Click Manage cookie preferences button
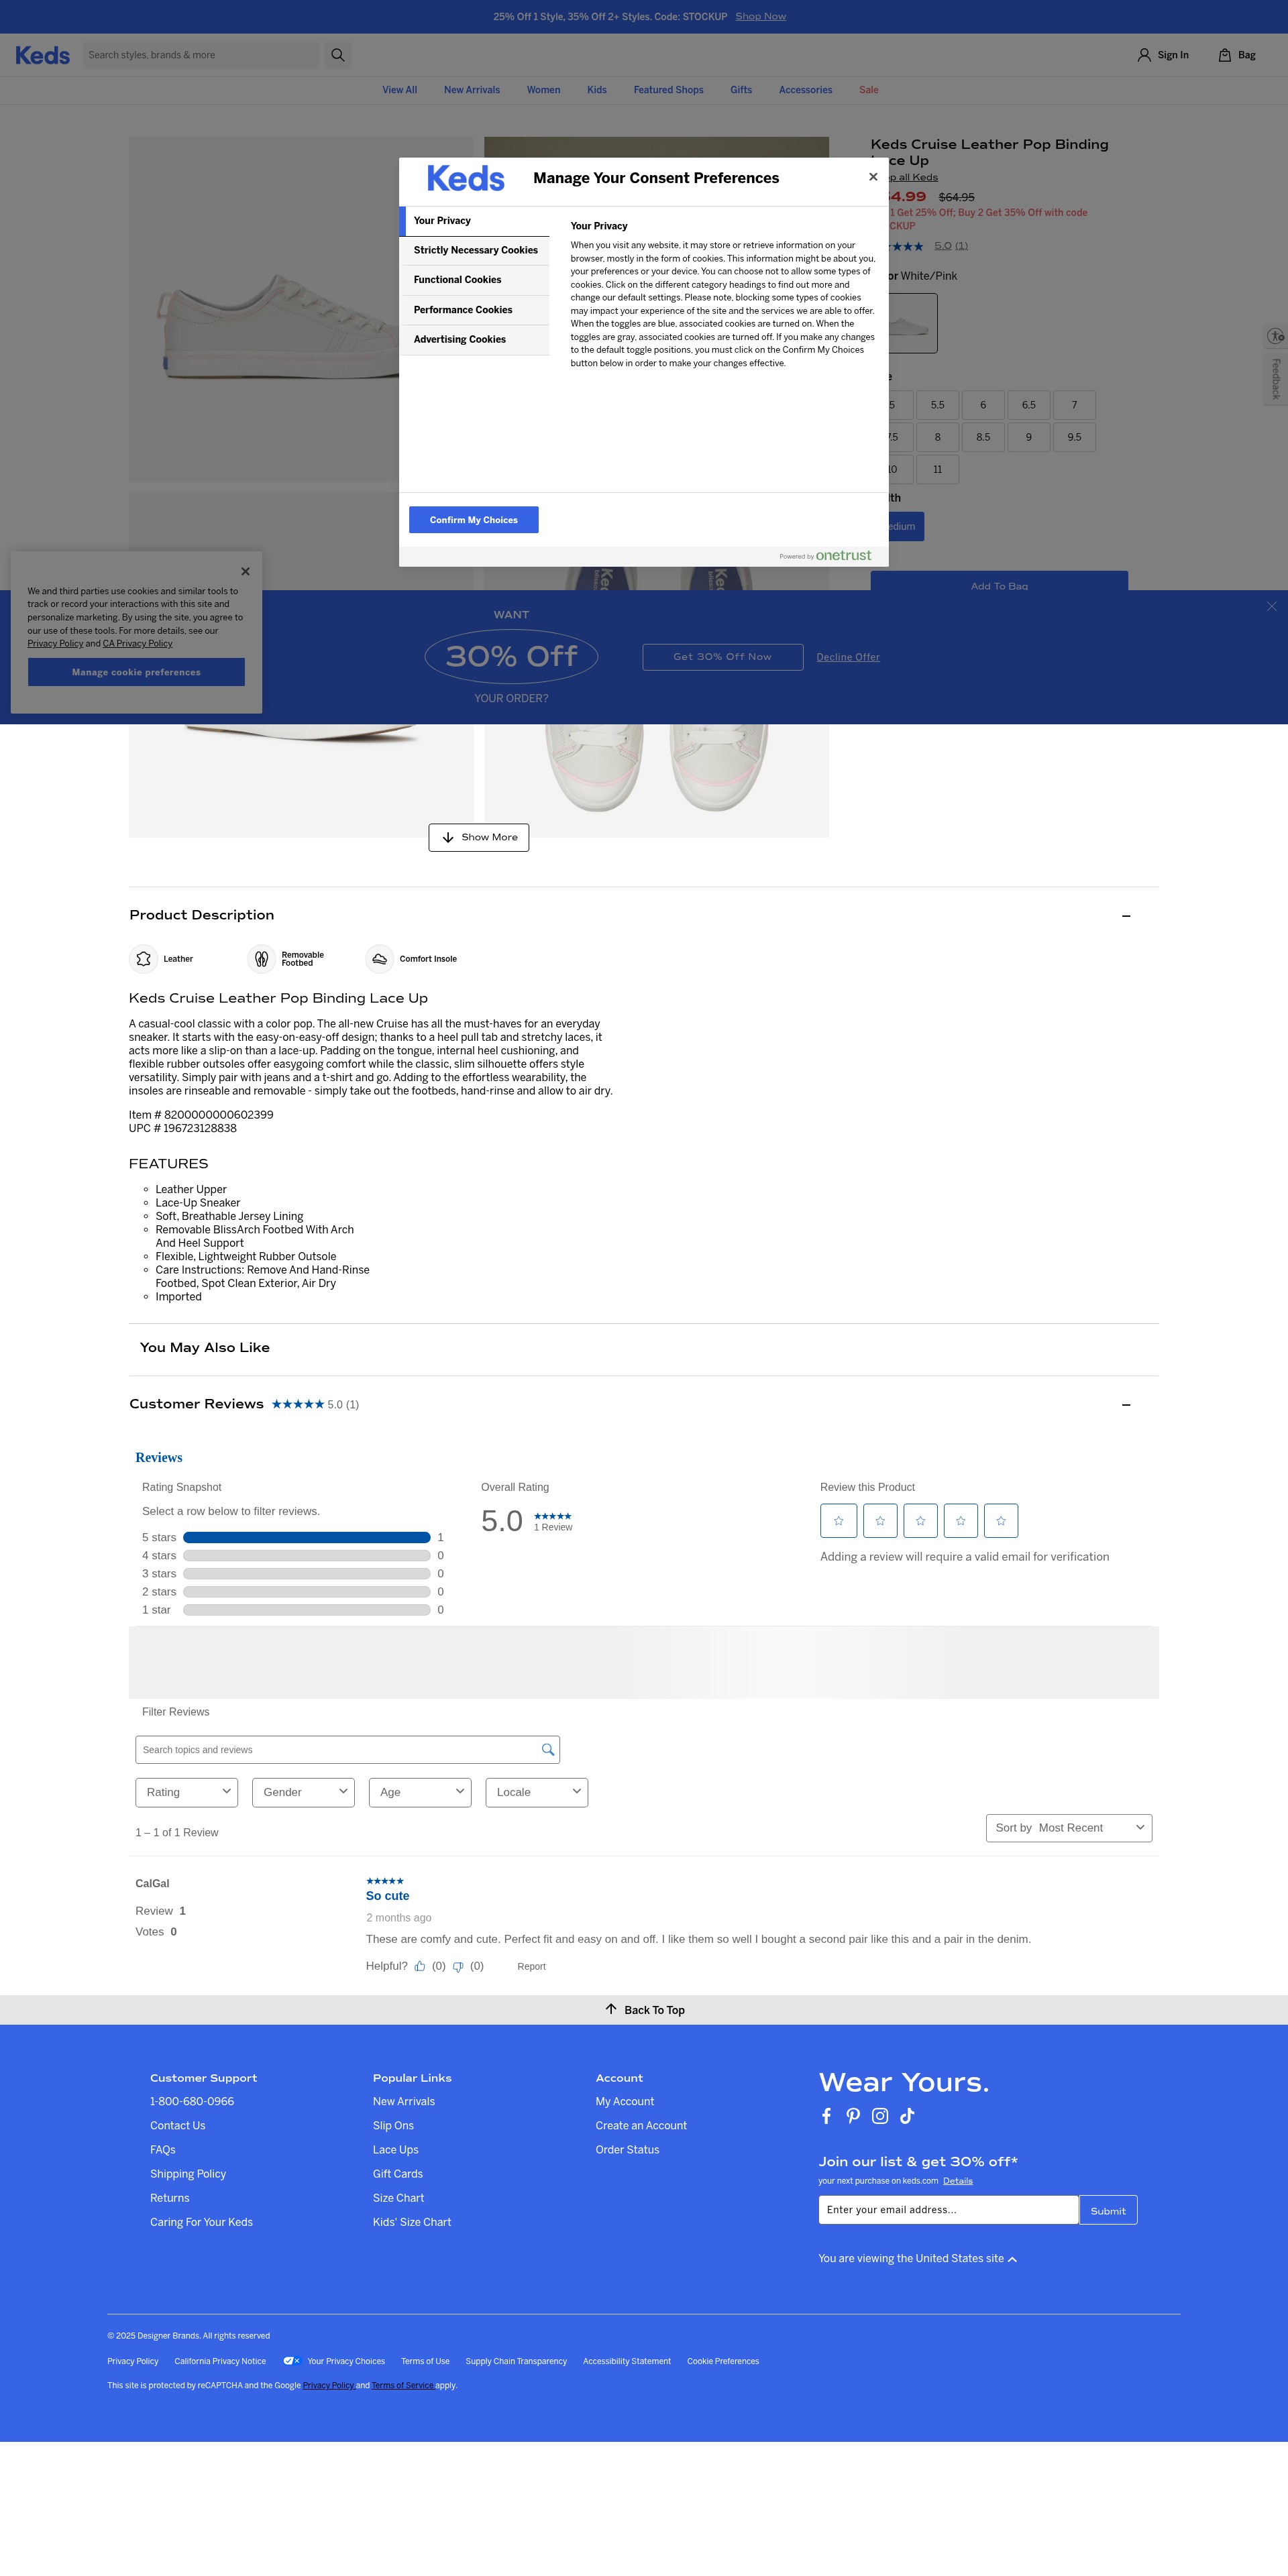 (136, 672)
